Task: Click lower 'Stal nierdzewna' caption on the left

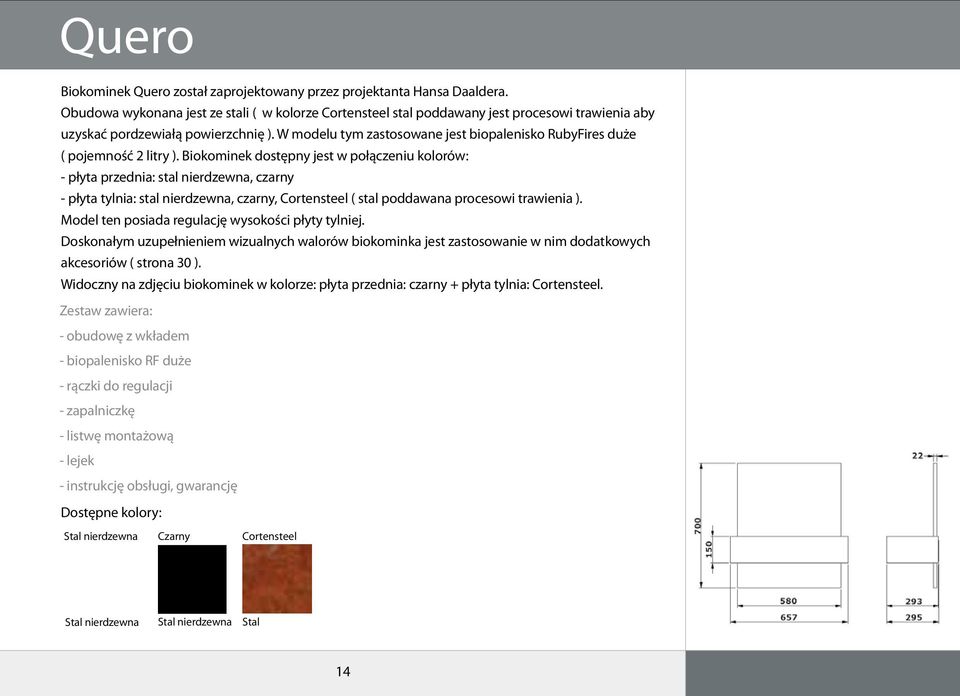Action: click(x=102, y=623)
